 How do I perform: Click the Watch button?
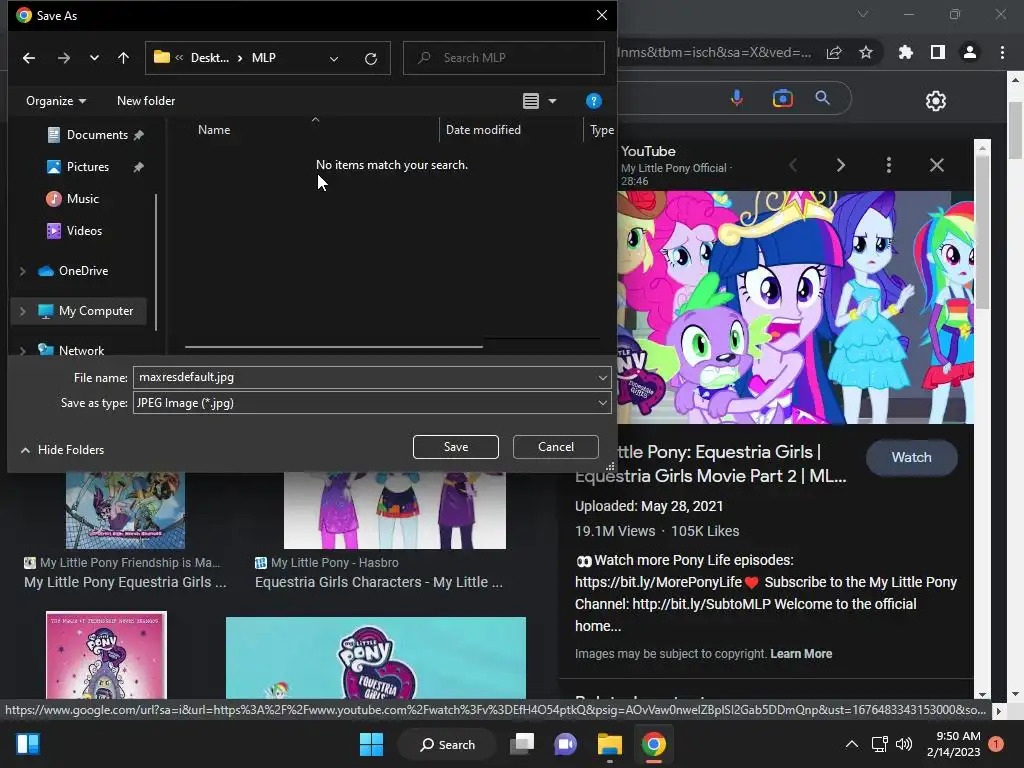(x=912, y=457)
